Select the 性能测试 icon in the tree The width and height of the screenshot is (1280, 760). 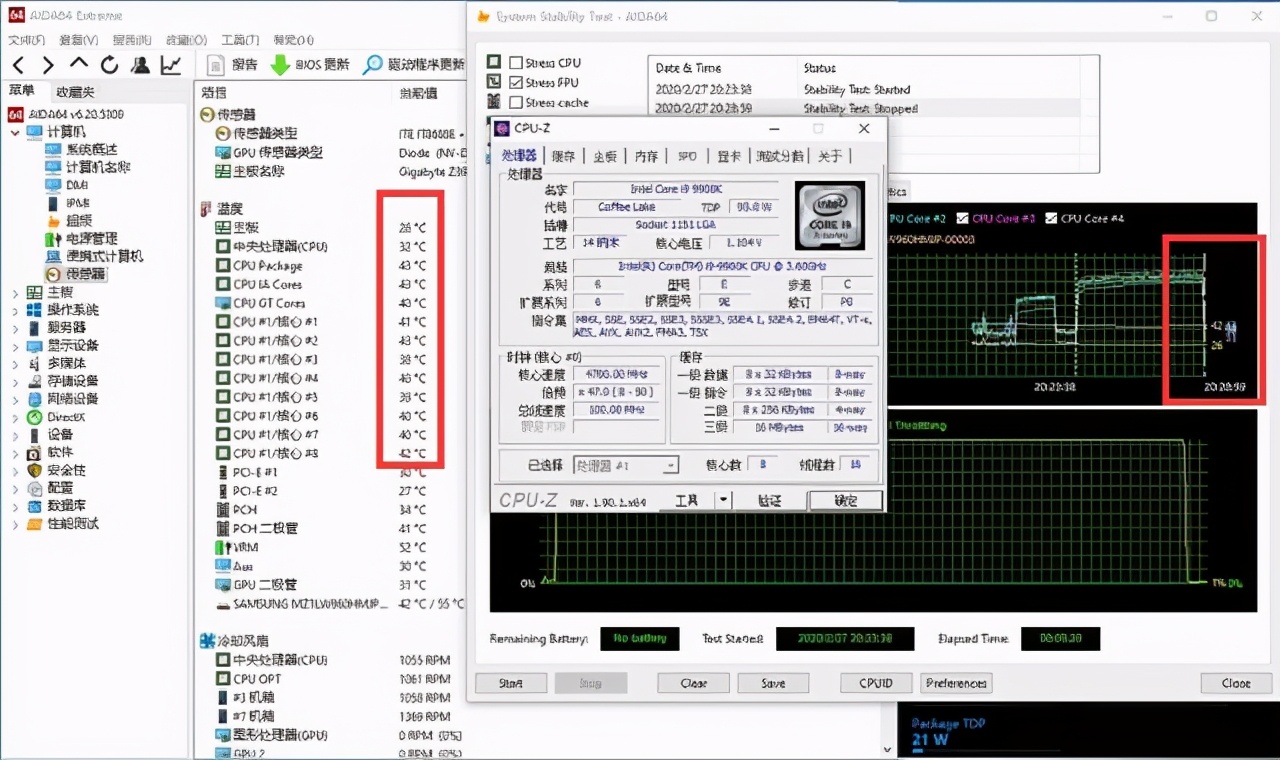click(x=34, y=524)
